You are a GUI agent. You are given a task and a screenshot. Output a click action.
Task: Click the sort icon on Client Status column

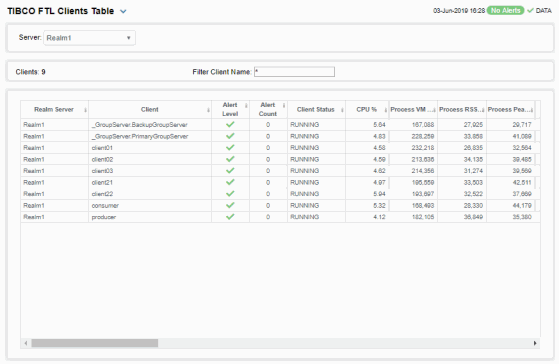click(342, 110)
